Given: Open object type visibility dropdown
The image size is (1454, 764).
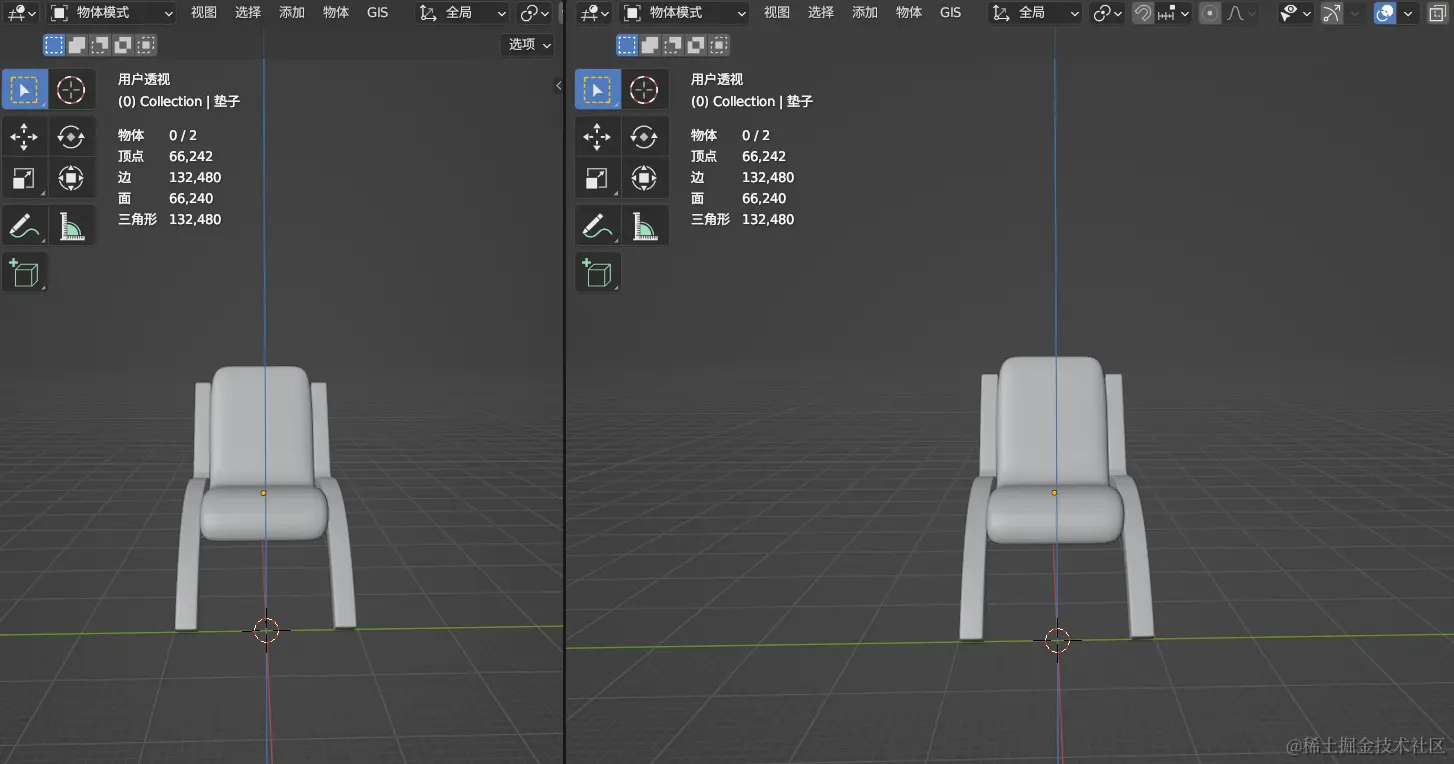Looking at the screenshot, I should pos(1295,13).
